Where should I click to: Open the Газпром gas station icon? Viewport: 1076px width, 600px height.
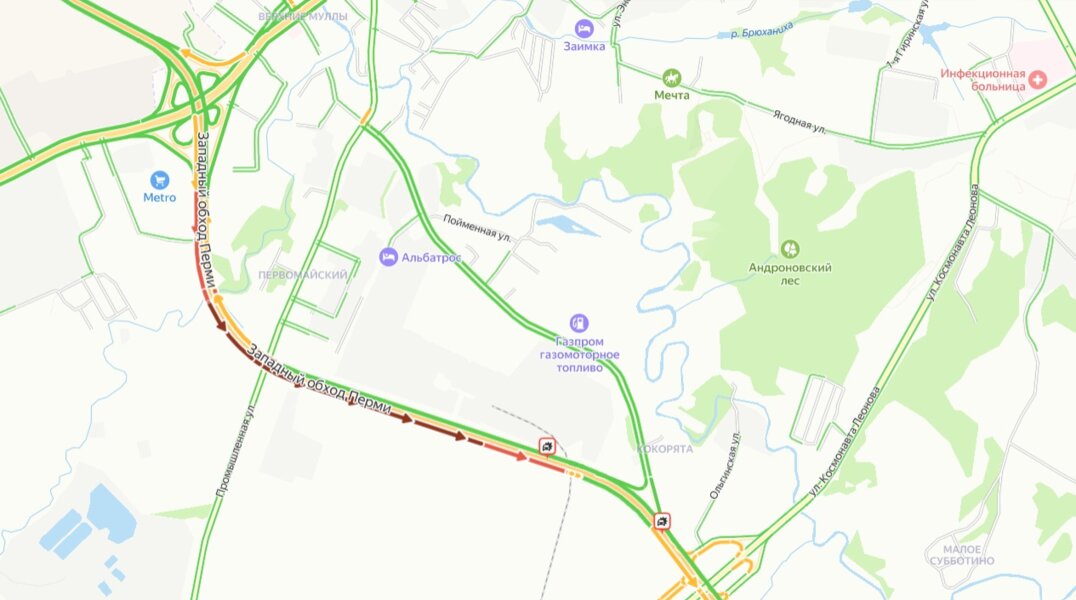coord(579,323)
